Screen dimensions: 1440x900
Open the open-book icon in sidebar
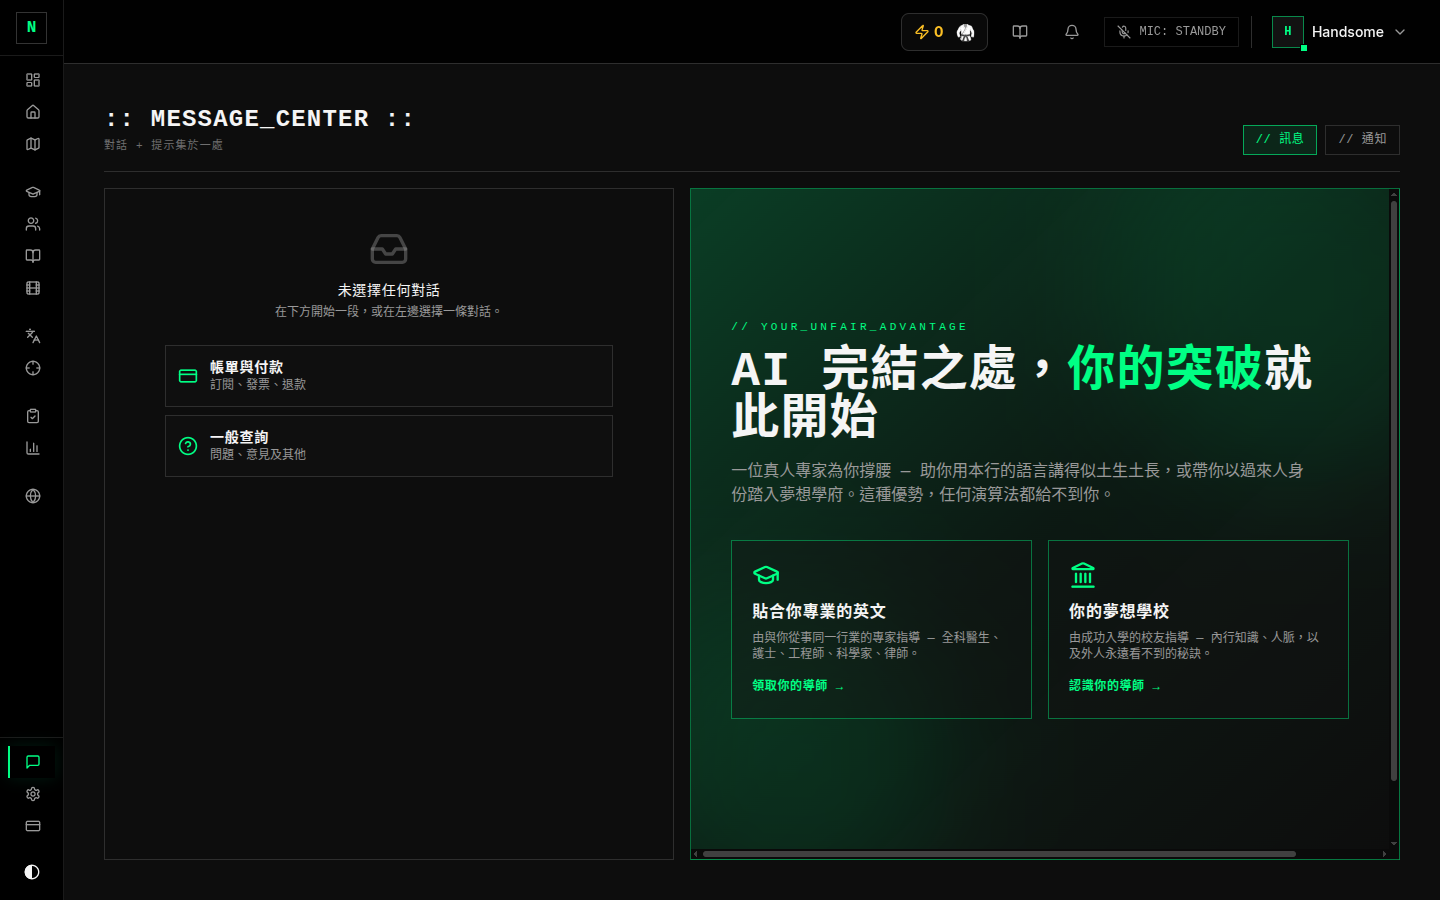[x=33, y=256]
